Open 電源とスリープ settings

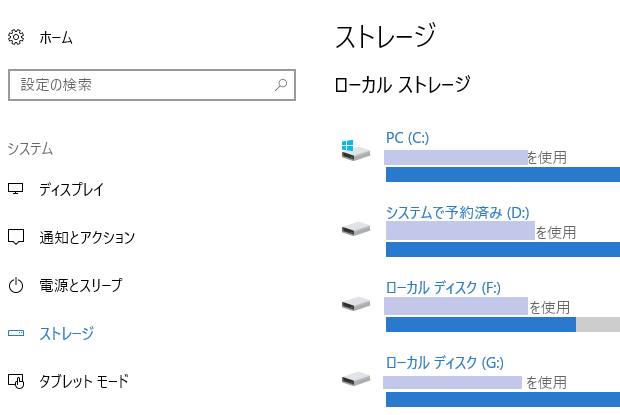coord(80,285)
